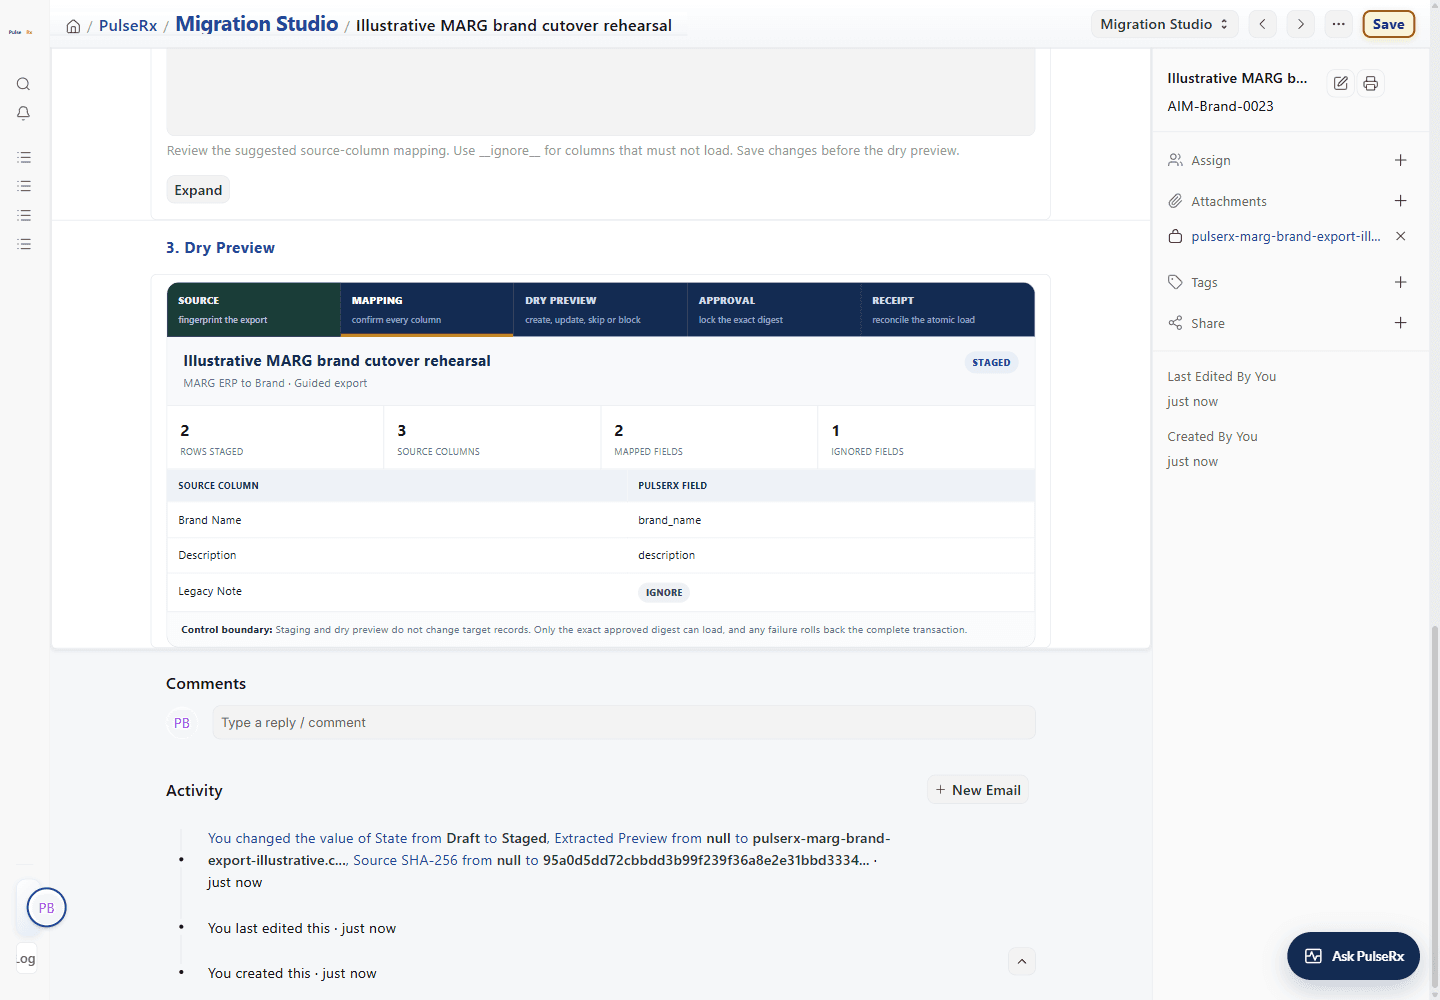Click the PB avatar beside comment box
This screenshot has width=1440, height=1000.
tap(182, 723)
